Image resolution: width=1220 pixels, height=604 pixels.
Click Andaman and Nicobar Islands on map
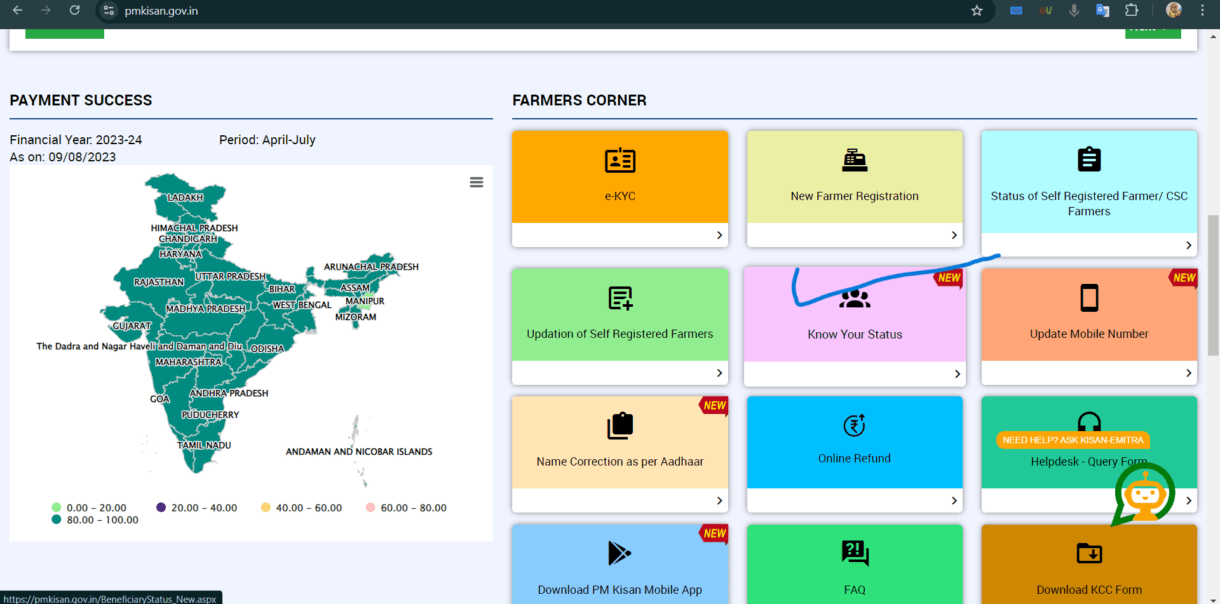359,451
